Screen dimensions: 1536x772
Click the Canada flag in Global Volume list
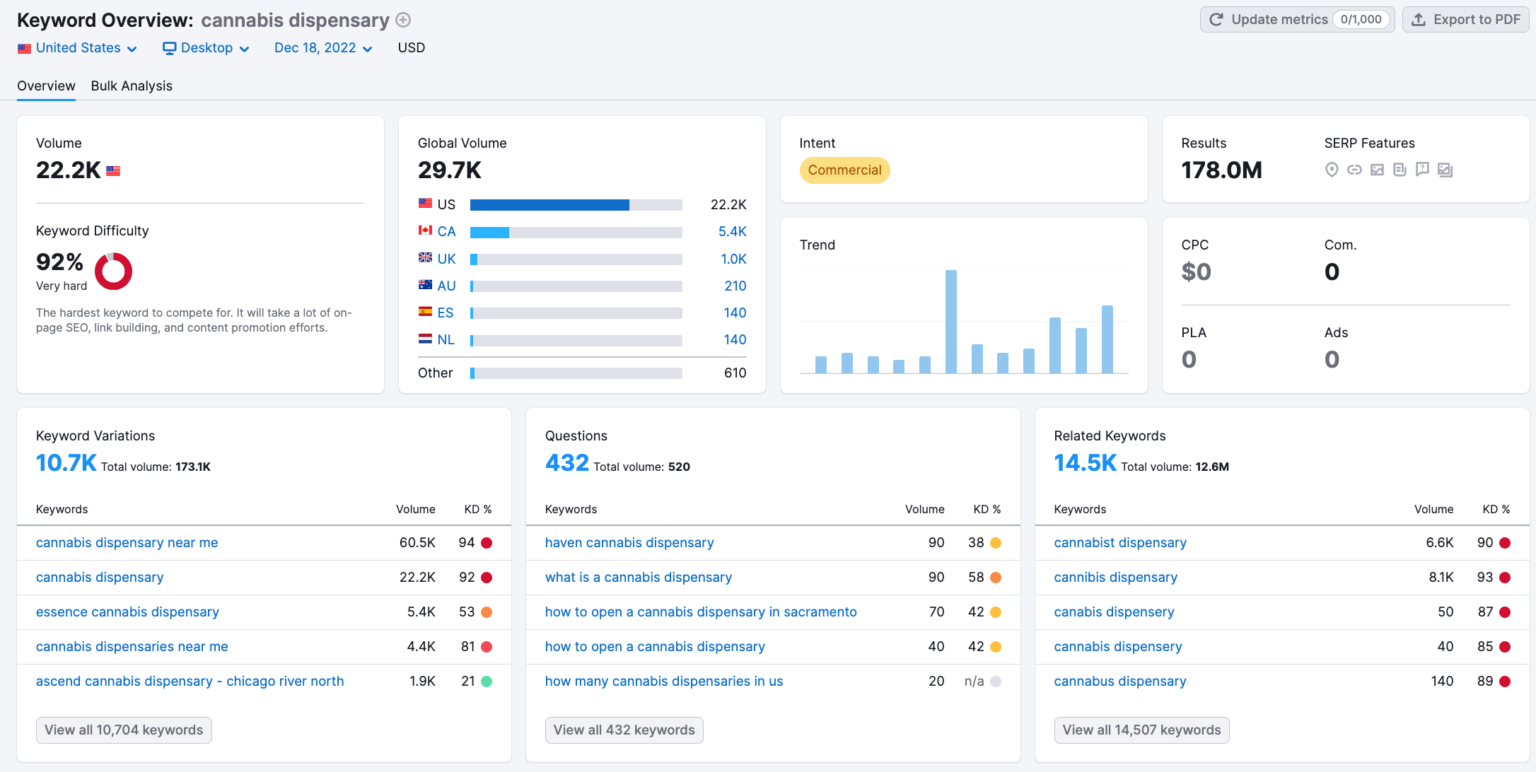[x=425, y=231]
